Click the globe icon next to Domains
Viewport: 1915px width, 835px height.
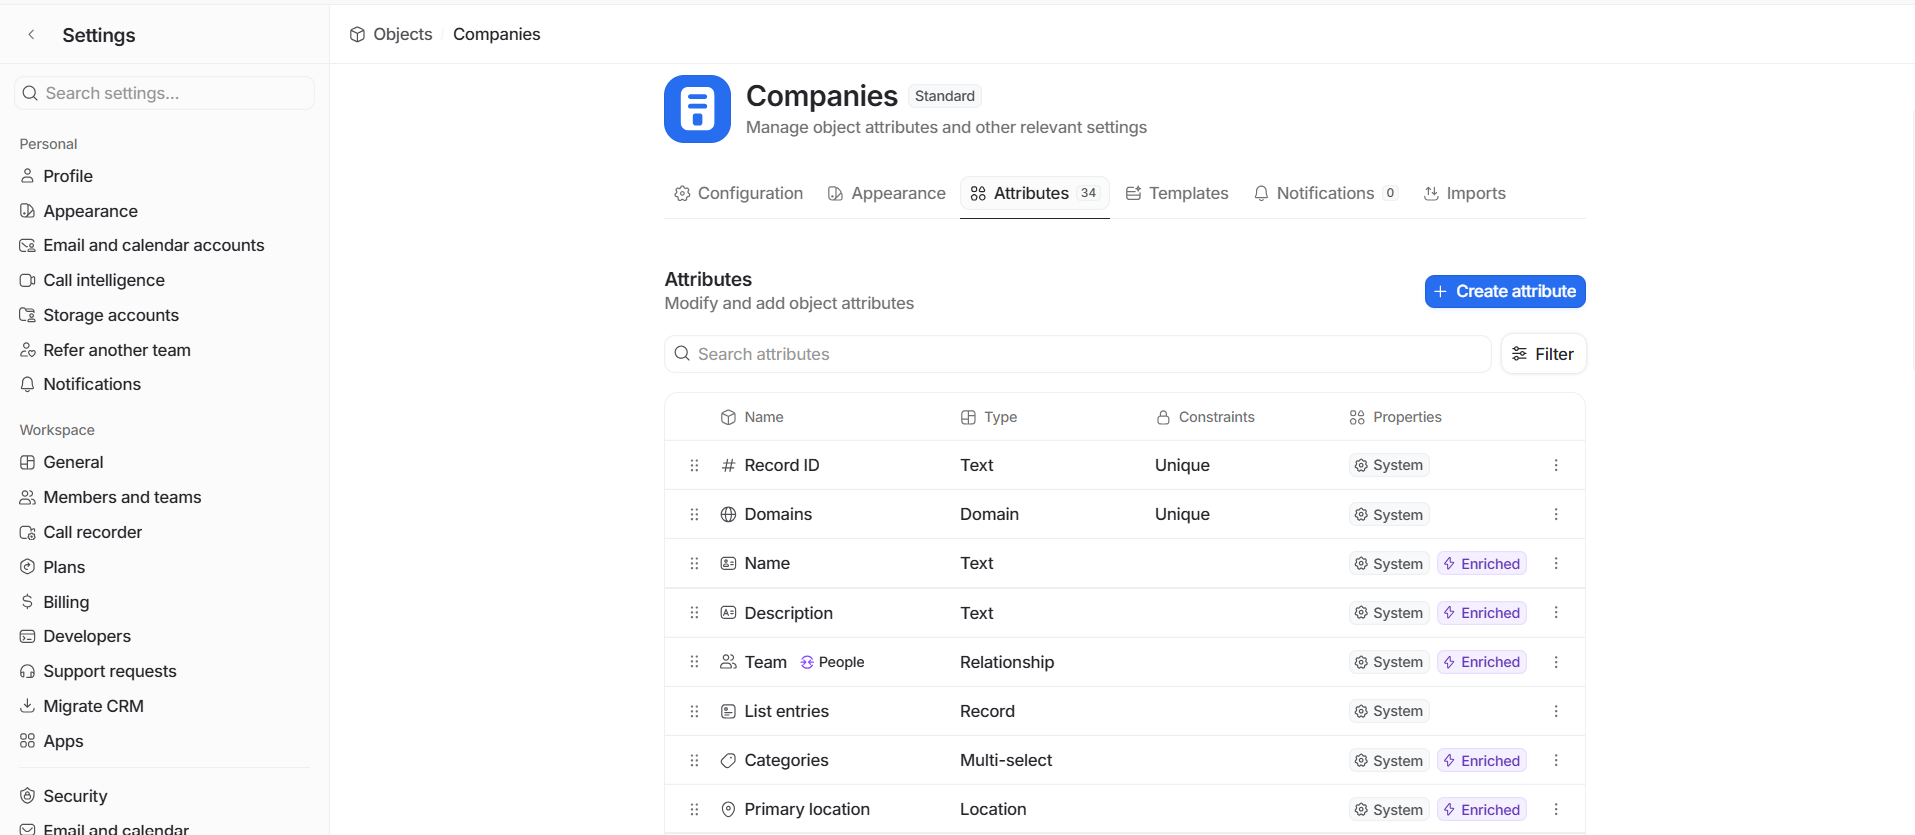click(728, 514)
